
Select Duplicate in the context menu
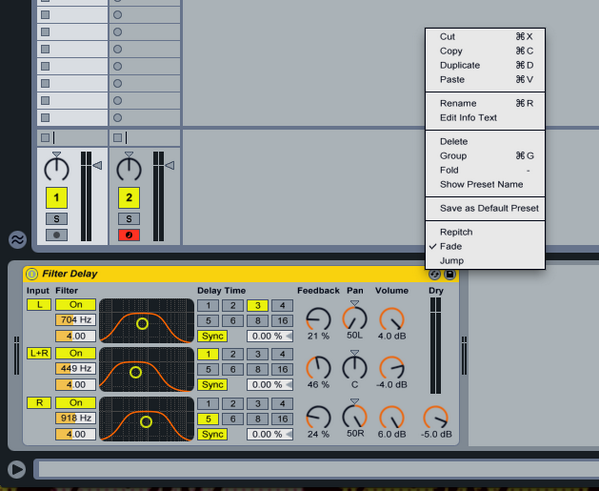click(485, 65)
